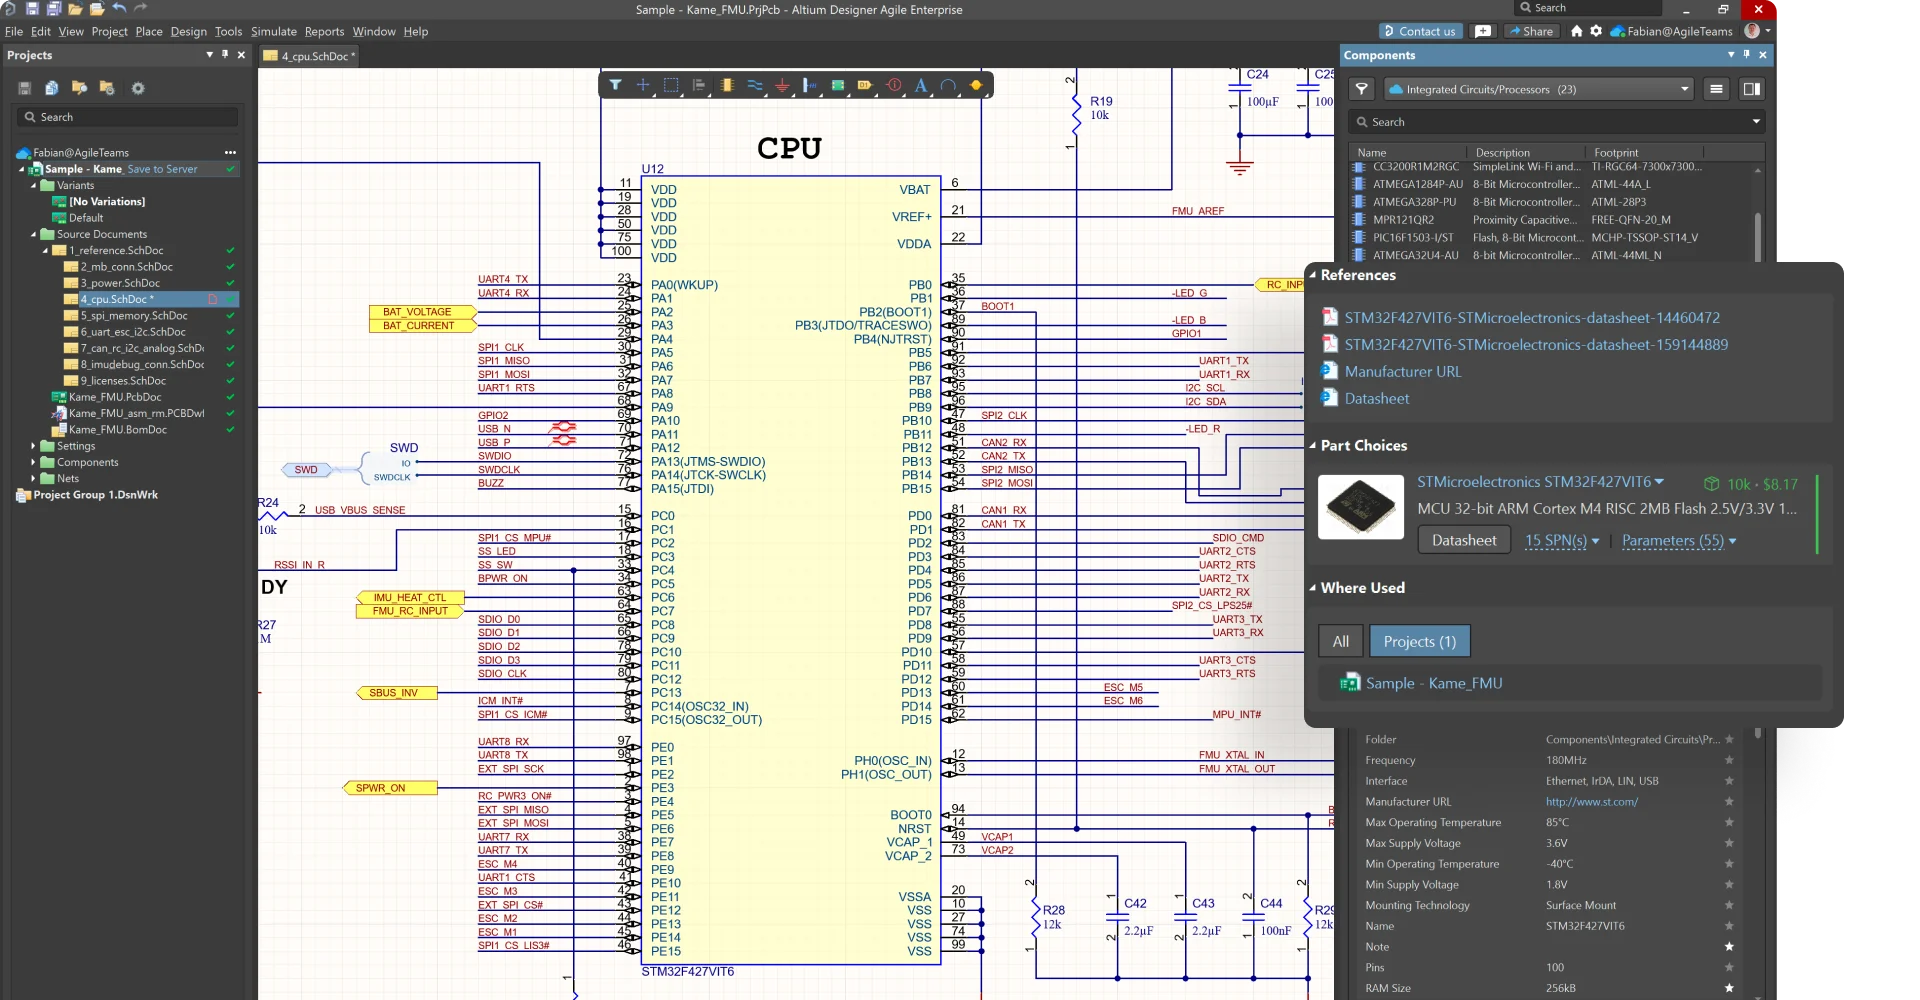The width and height of the screenshot is (1920, 1000).
Task: Pick the ground power port tool
Action: [x=782, y=86]
